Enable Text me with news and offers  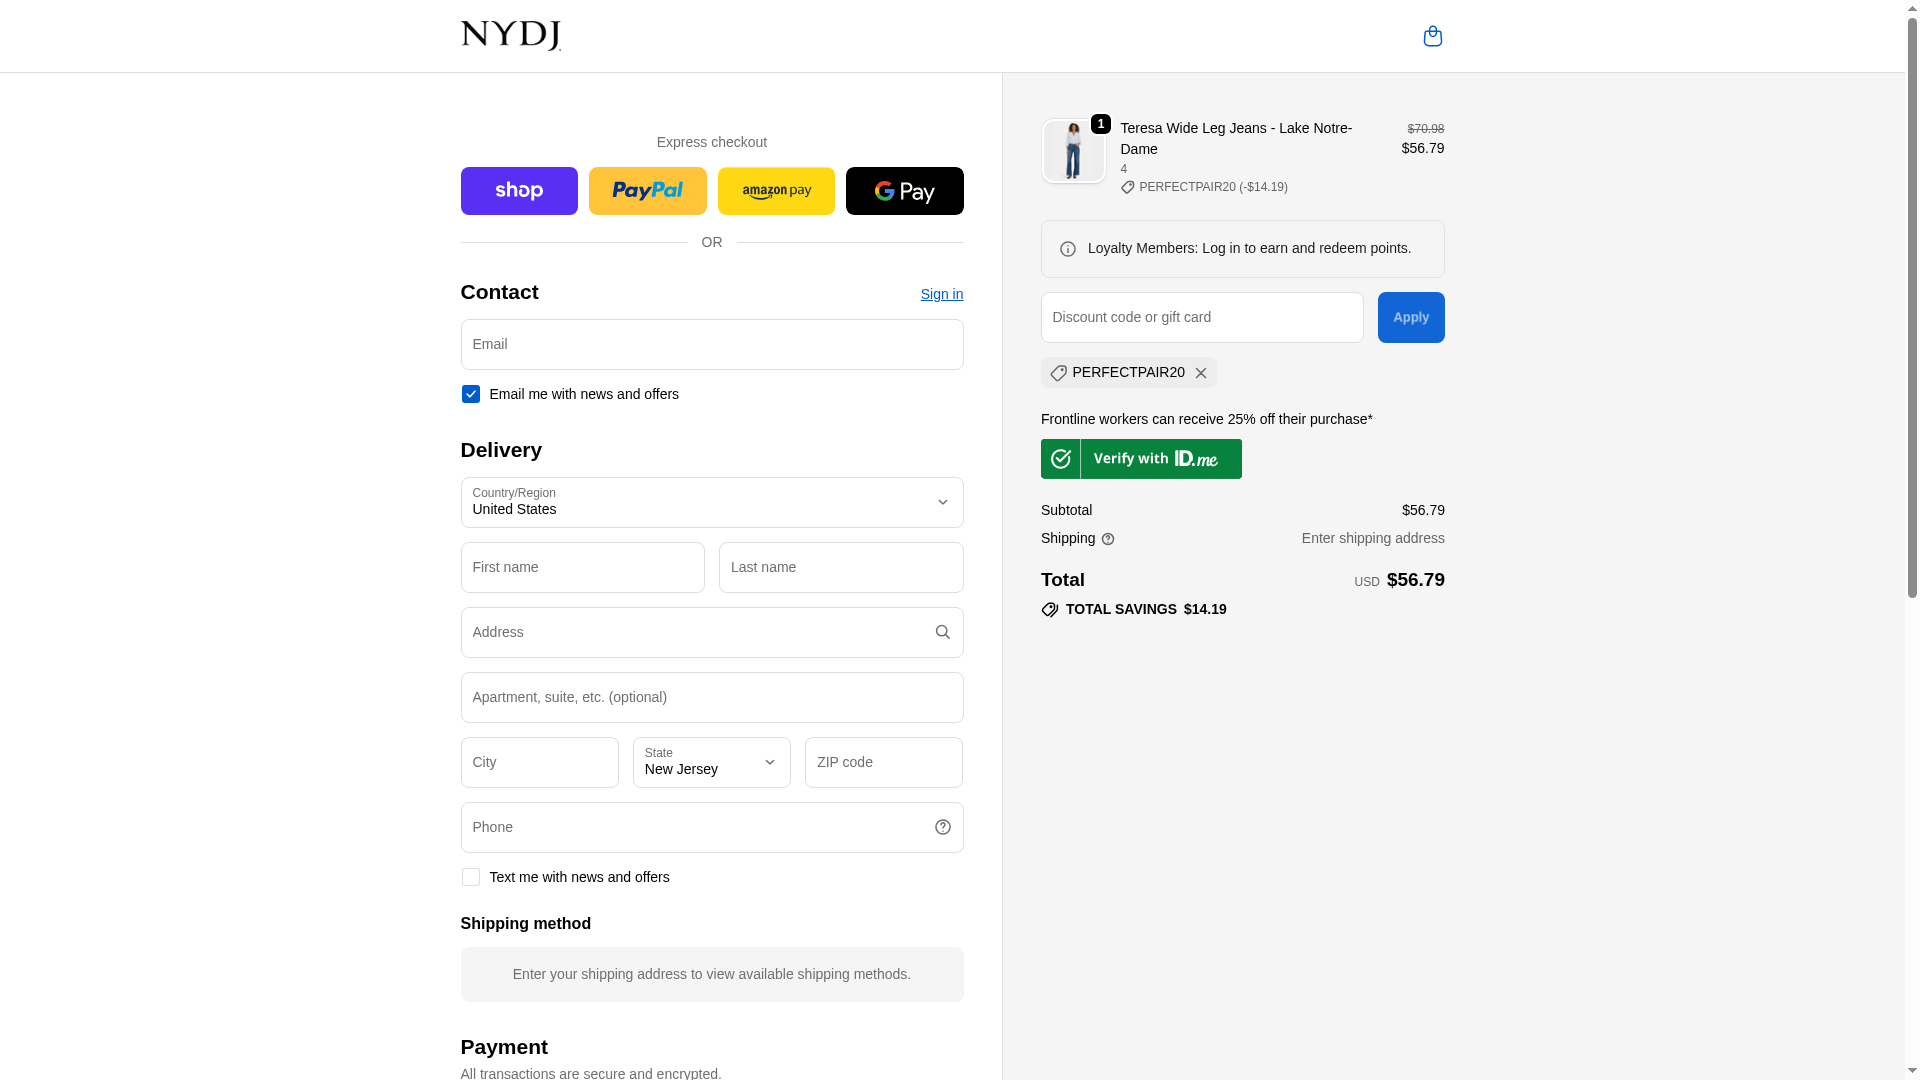471,877
